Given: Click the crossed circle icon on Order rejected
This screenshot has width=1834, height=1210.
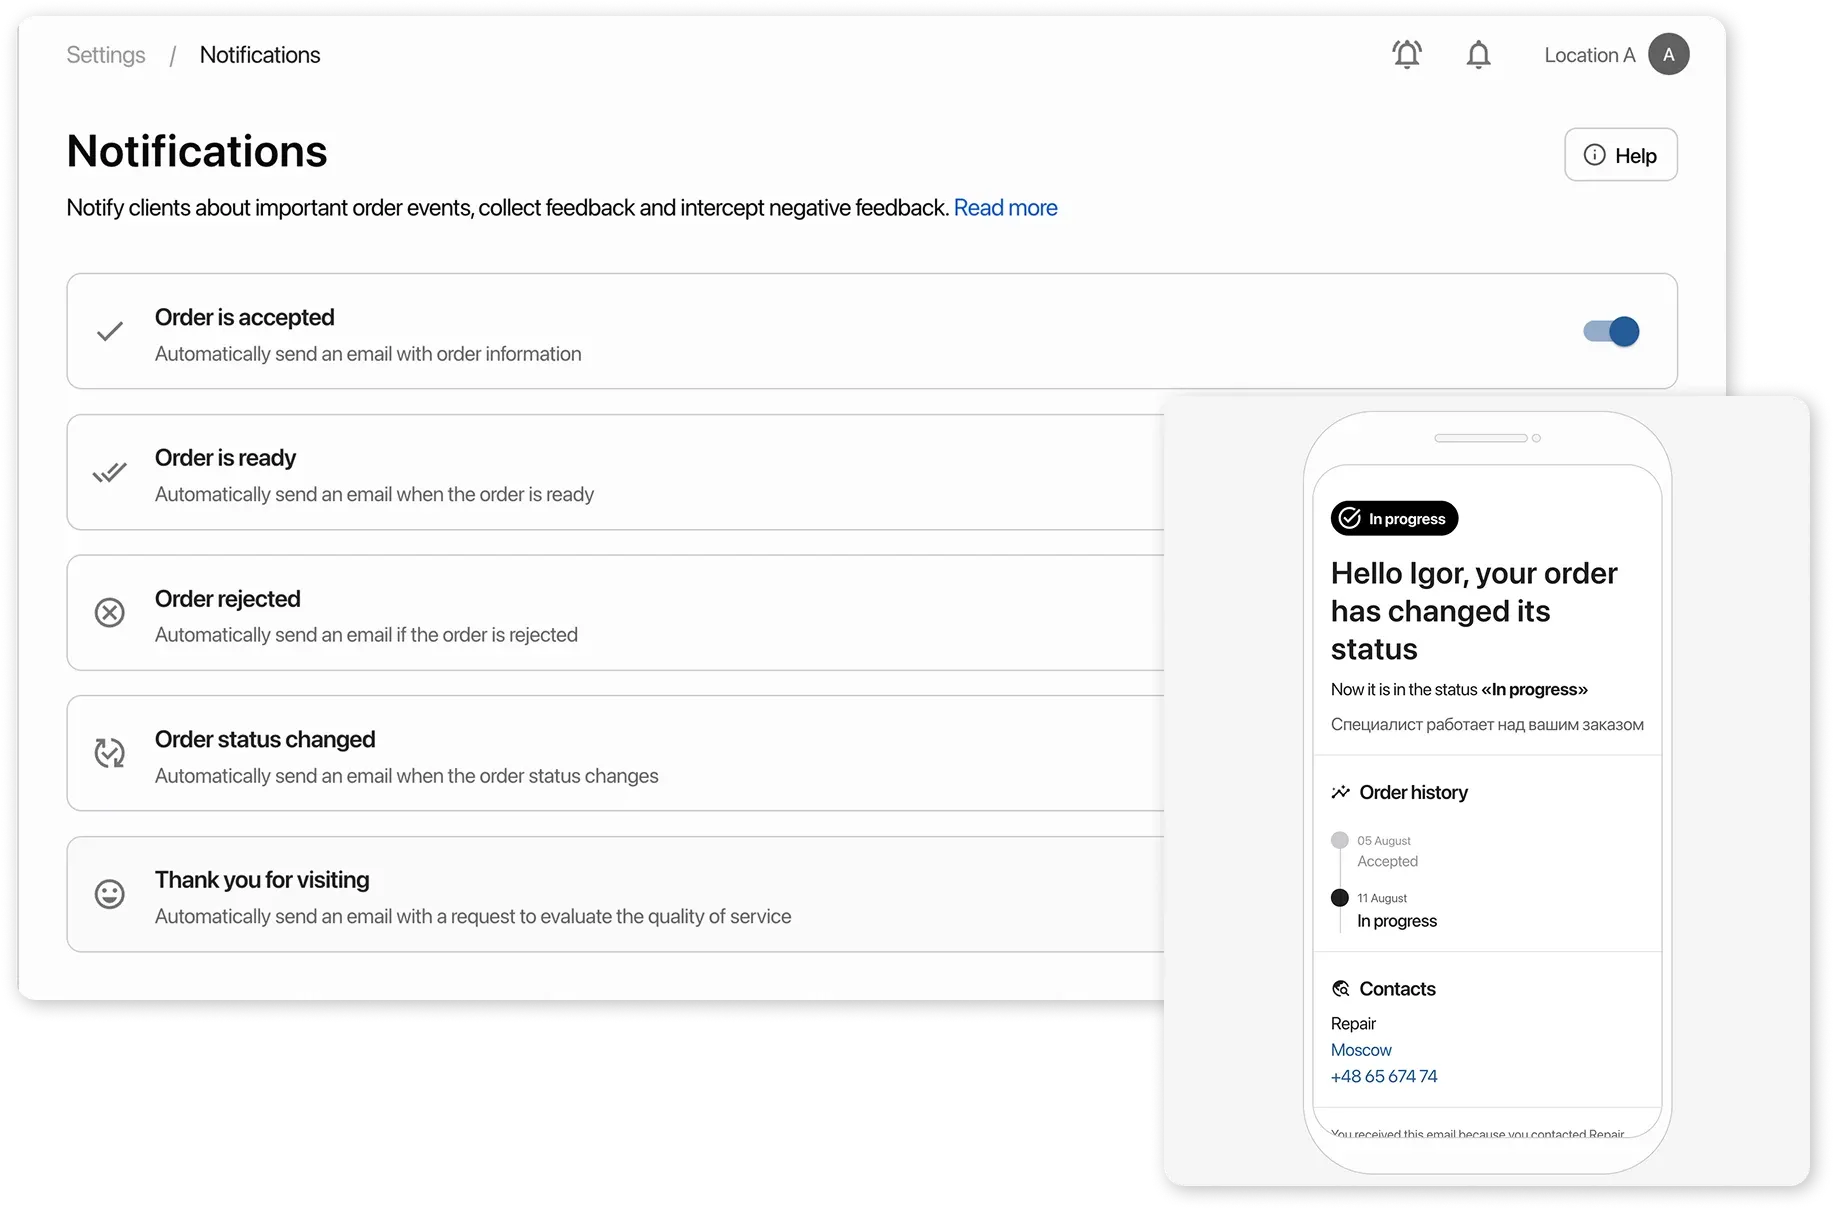Looking at the screenshot, I should pyautogui.click(x=109, y=612).
